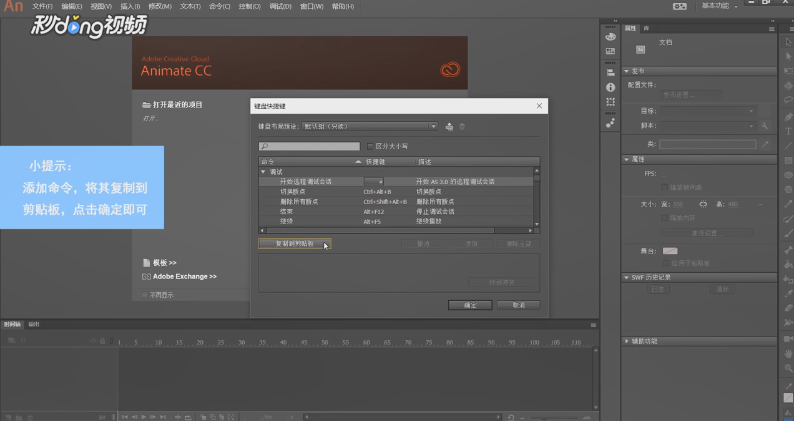Screen dimensions: 794x421
Task: Check the 应用于粘贴板 checkbox
Action: click(666, 263)
